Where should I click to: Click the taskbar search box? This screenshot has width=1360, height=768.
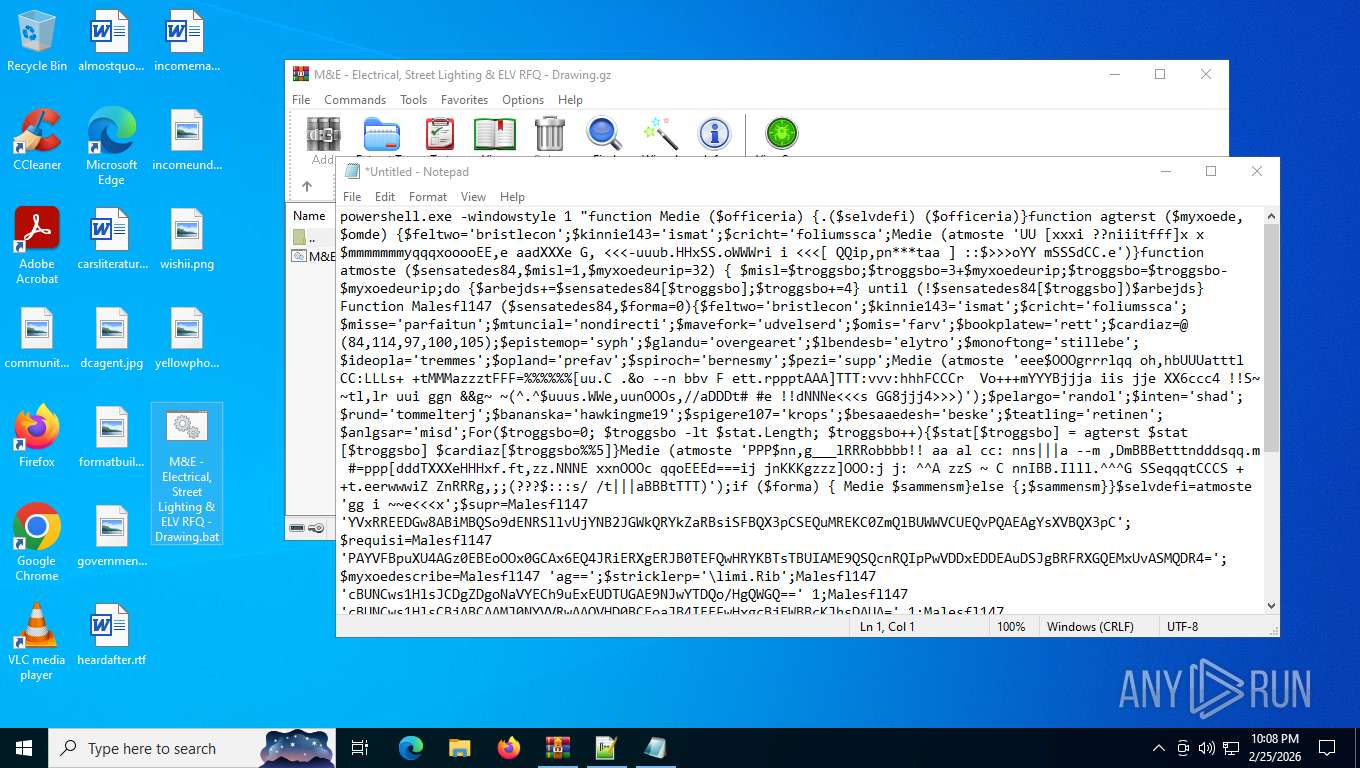click(x=193, y=748)
